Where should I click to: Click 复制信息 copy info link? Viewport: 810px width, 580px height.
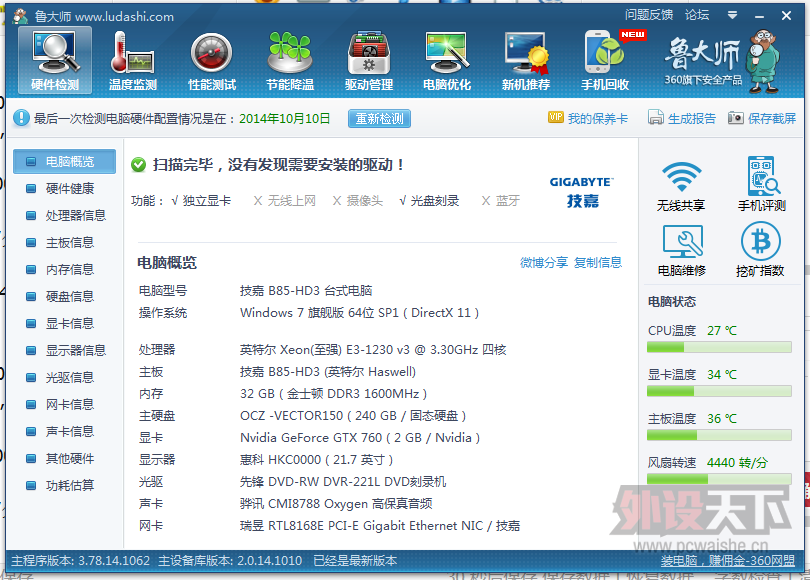[x=598, y=262]
